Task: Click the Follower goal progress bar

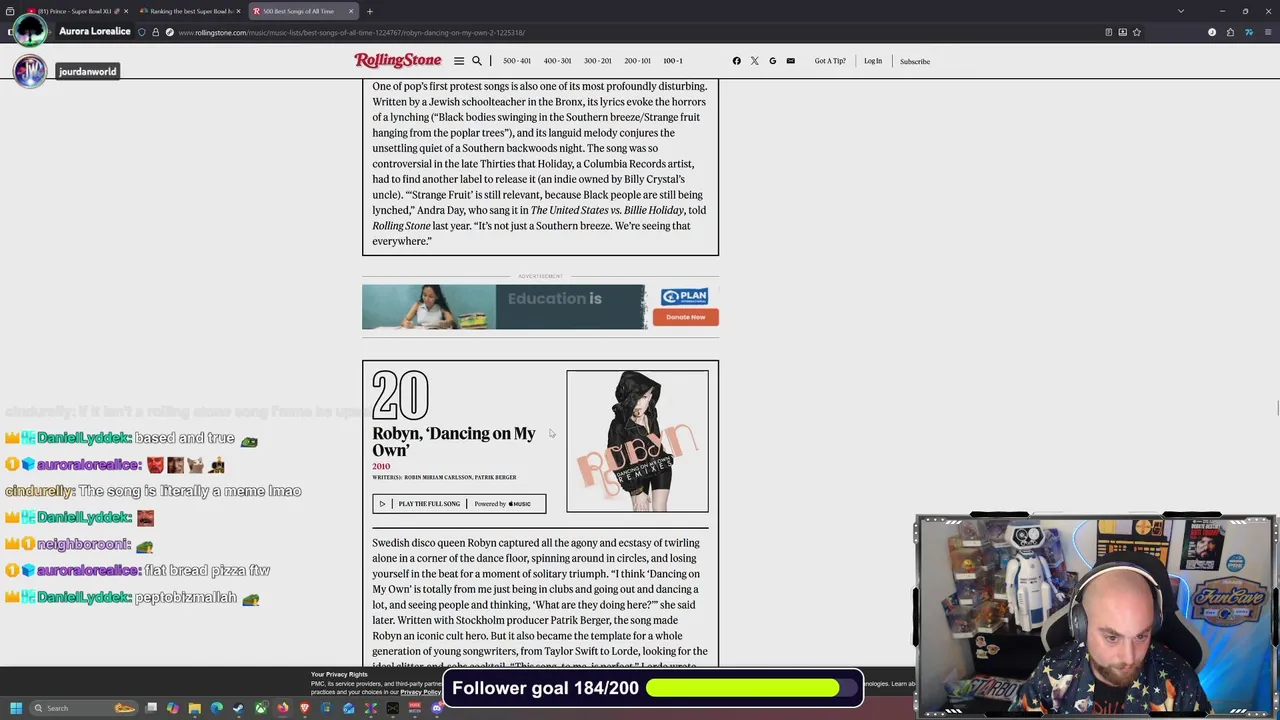Action: tap(742, 688)
